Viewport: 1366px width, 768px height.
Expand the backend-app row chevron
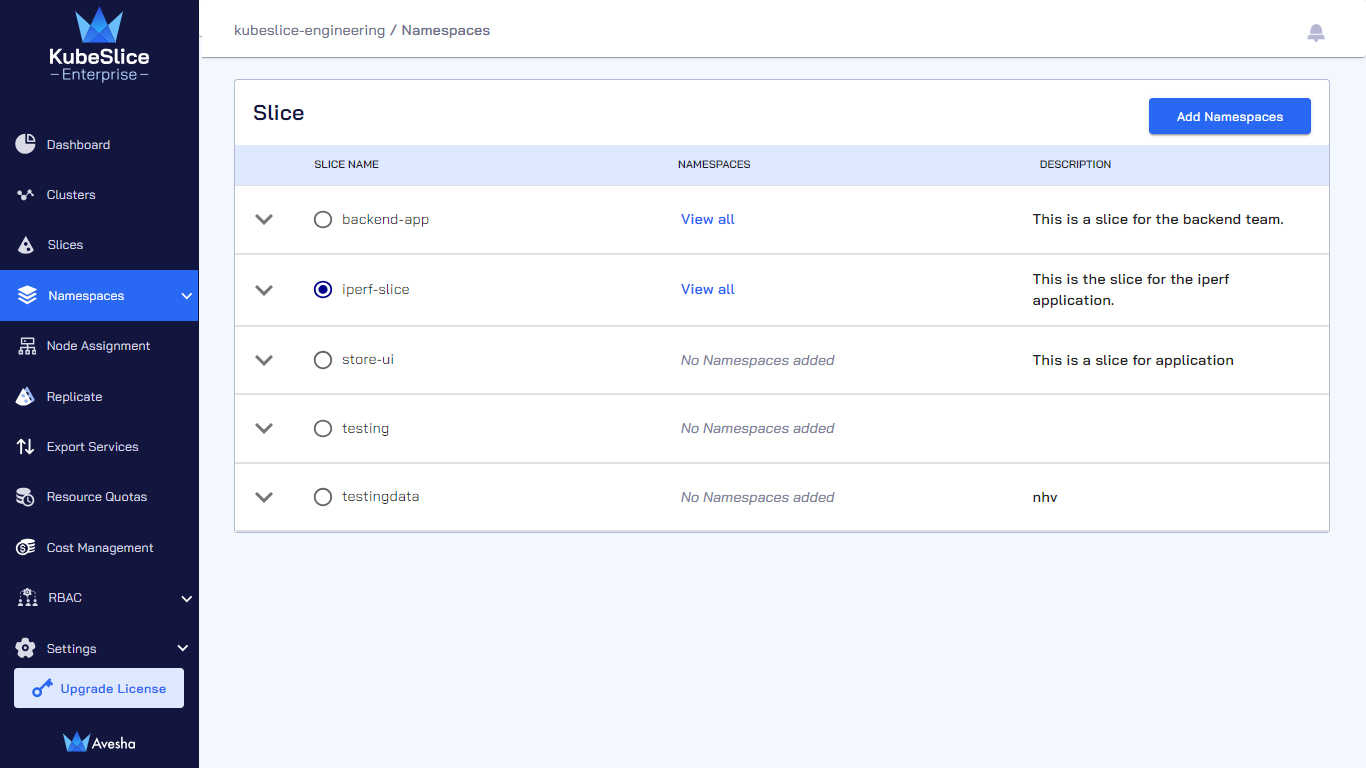coord(264,219)
